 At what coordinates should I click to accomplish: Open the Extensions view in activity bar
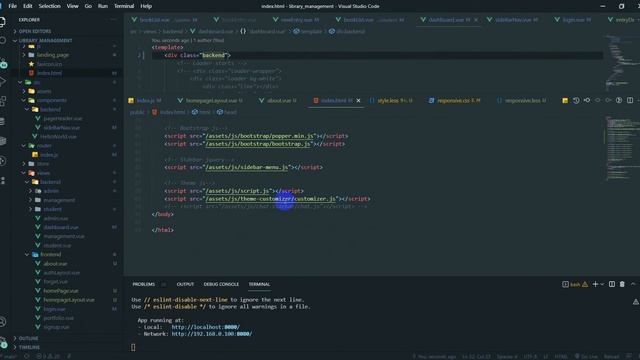(x=2, y=101)
